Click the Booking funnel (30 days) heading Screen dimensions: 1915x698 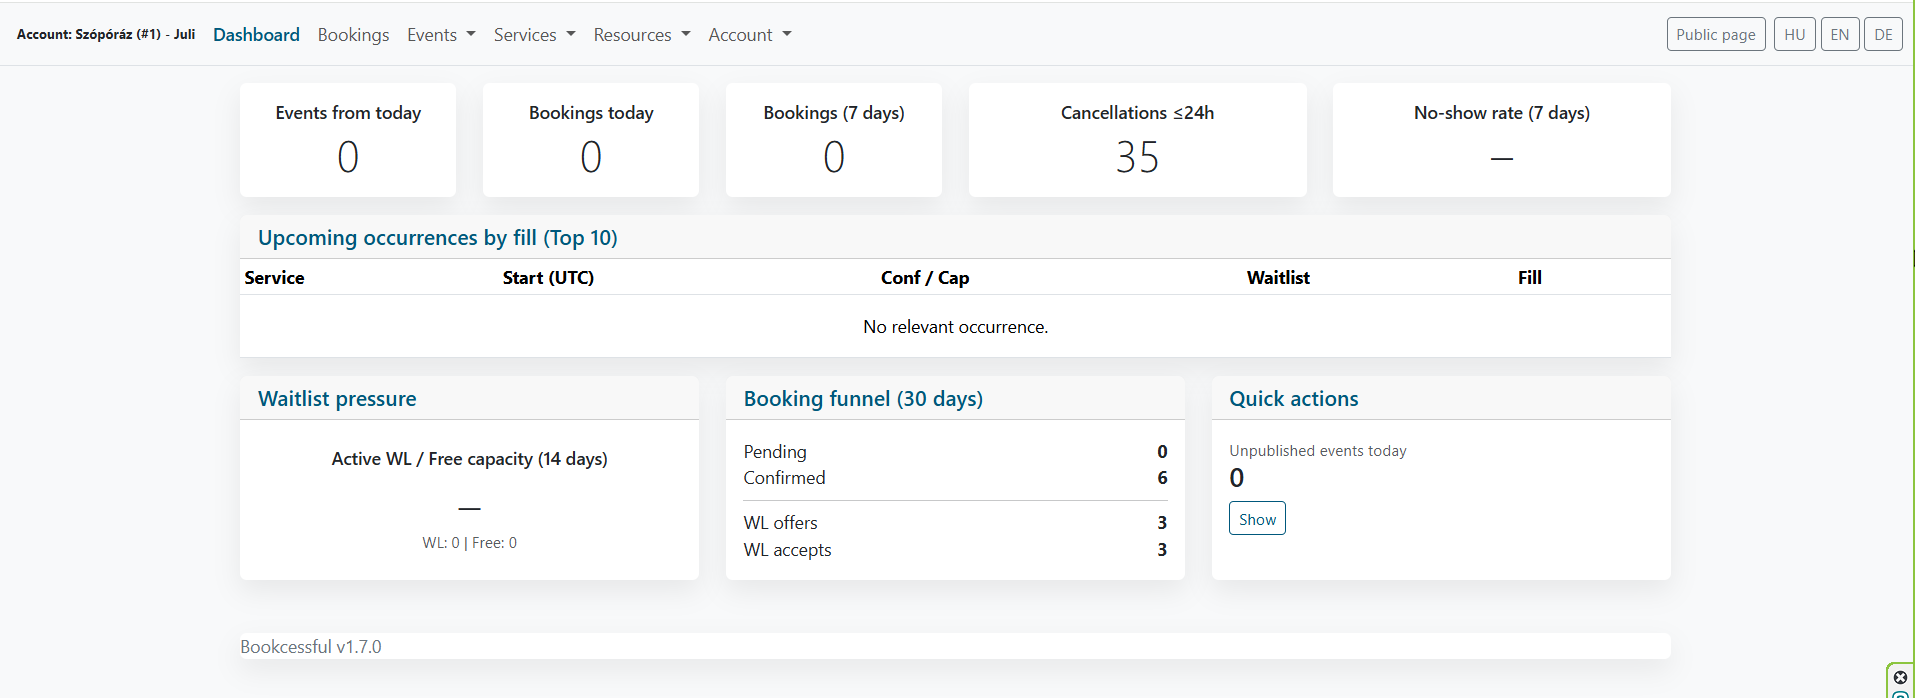click(x=862, y=399)
